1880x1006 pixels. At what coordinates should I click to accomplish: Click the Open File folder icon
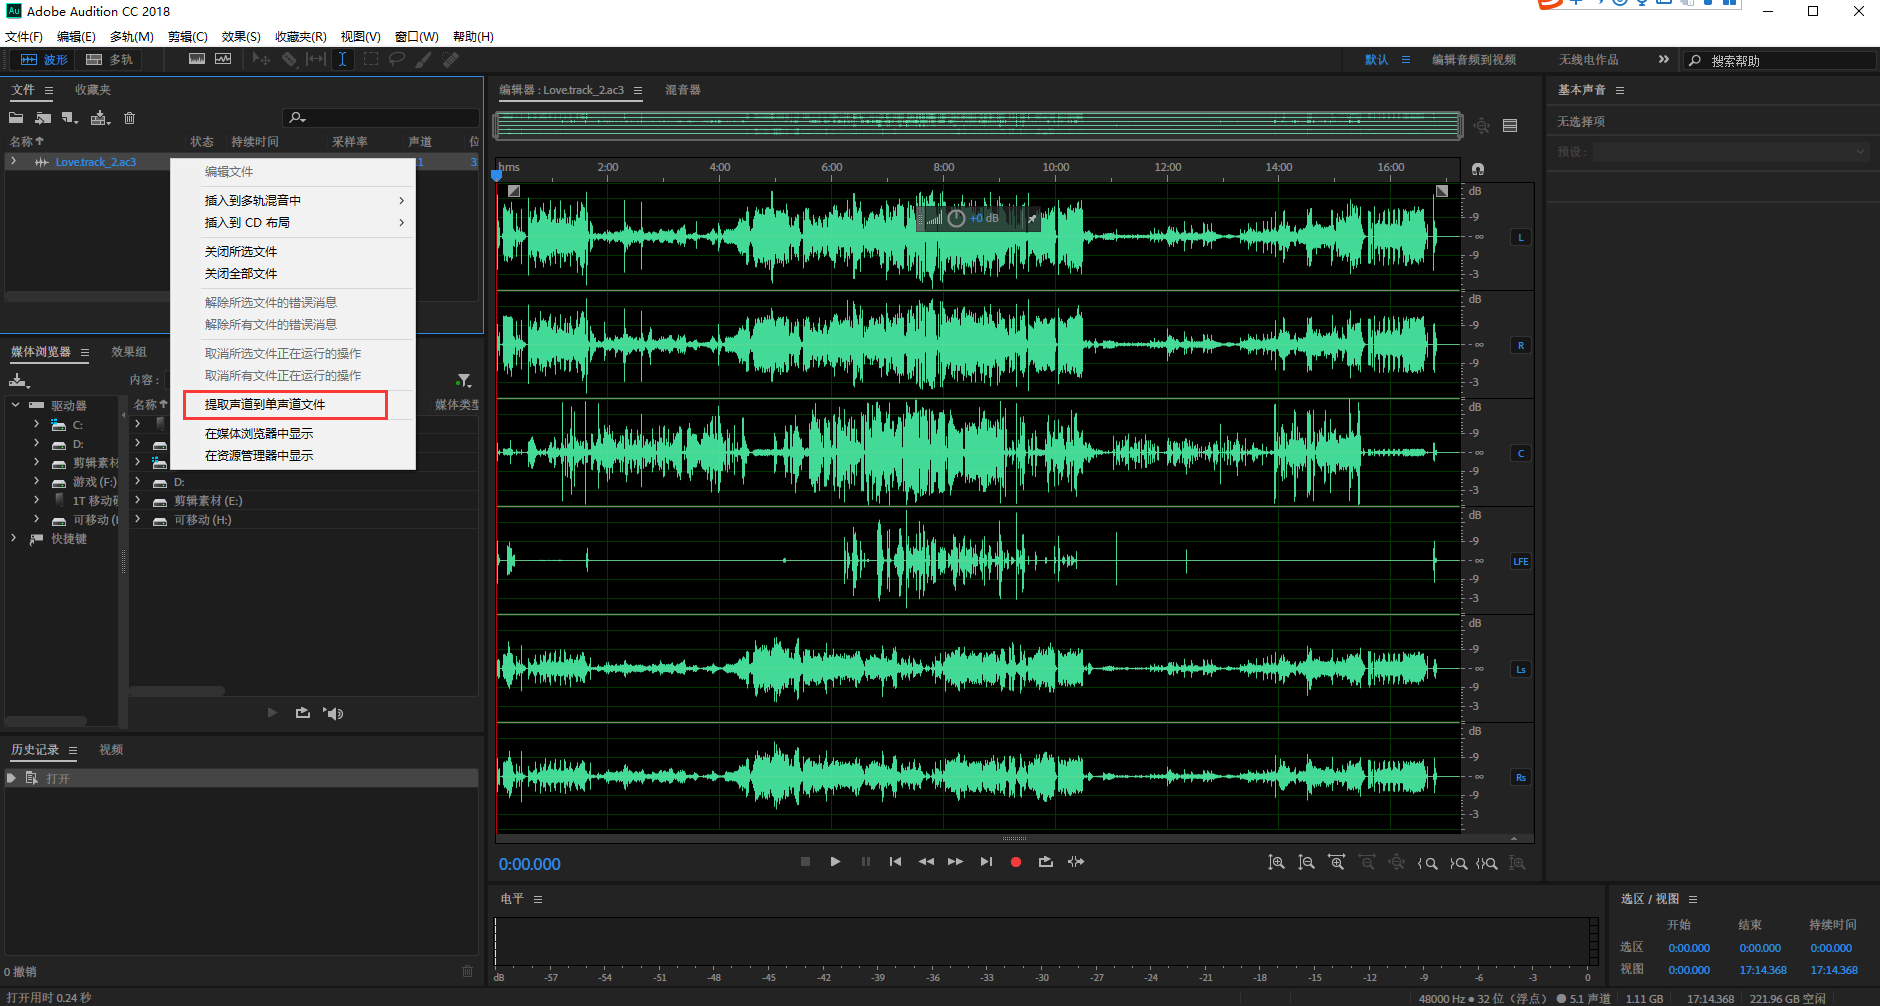pyautogui.click(x=16, y=118)
